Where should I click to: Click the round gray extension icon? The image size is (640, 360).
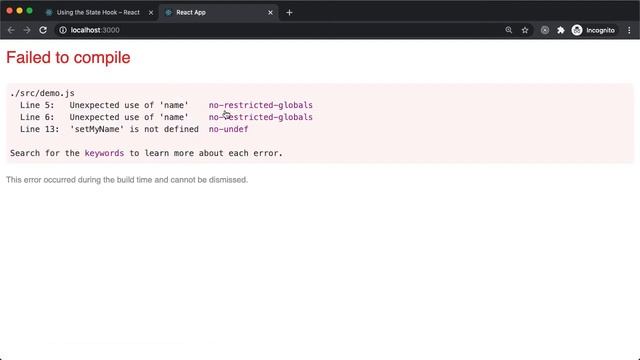coord(545,30)
